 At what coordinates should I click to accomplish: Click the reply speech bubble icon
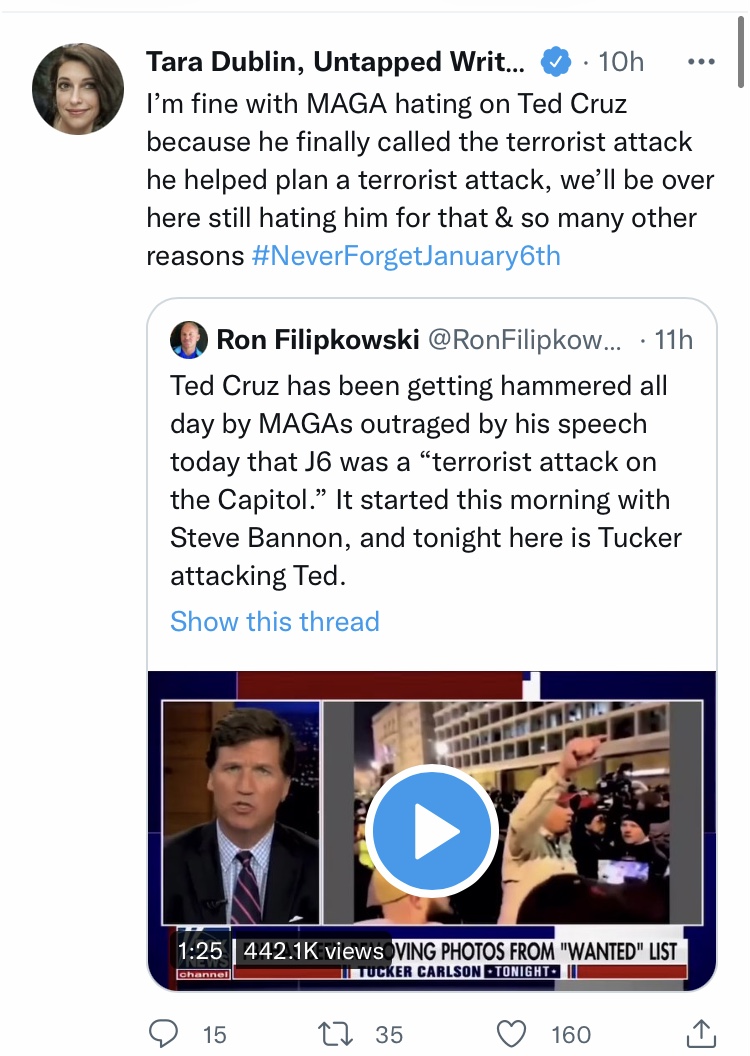163,1034
